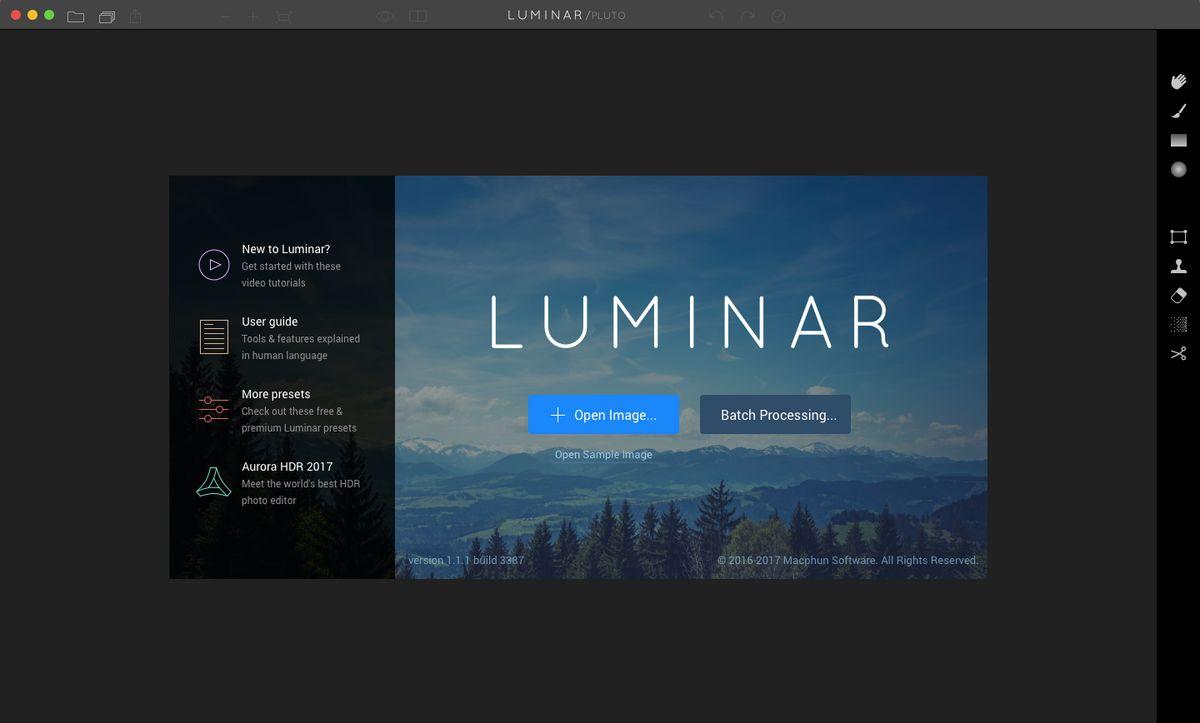The image size is (1200, 723).
Task: Select the Gradient mask tool
Action: click(x=1179, y=141)
